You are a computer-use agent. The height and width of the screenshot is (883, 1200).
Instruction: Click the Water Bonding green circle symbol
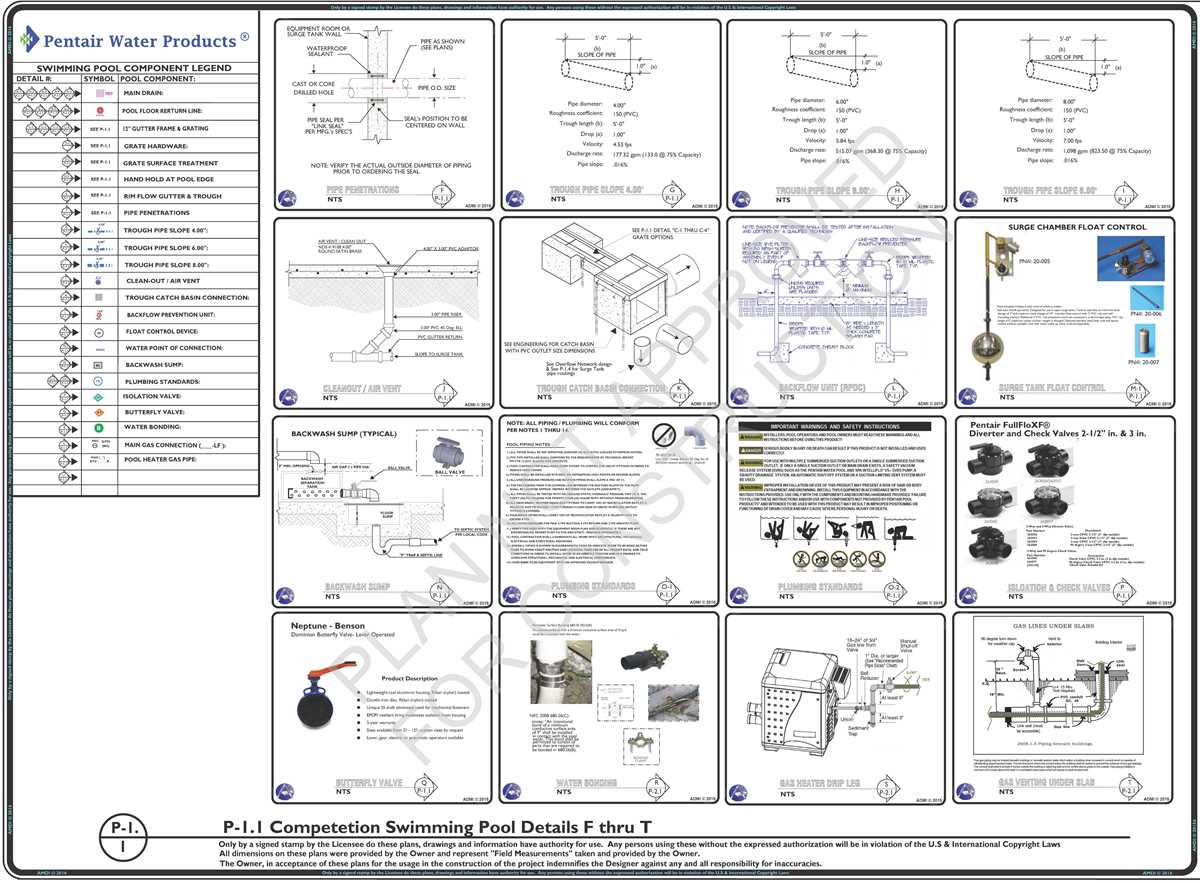(x=99, y=430)
